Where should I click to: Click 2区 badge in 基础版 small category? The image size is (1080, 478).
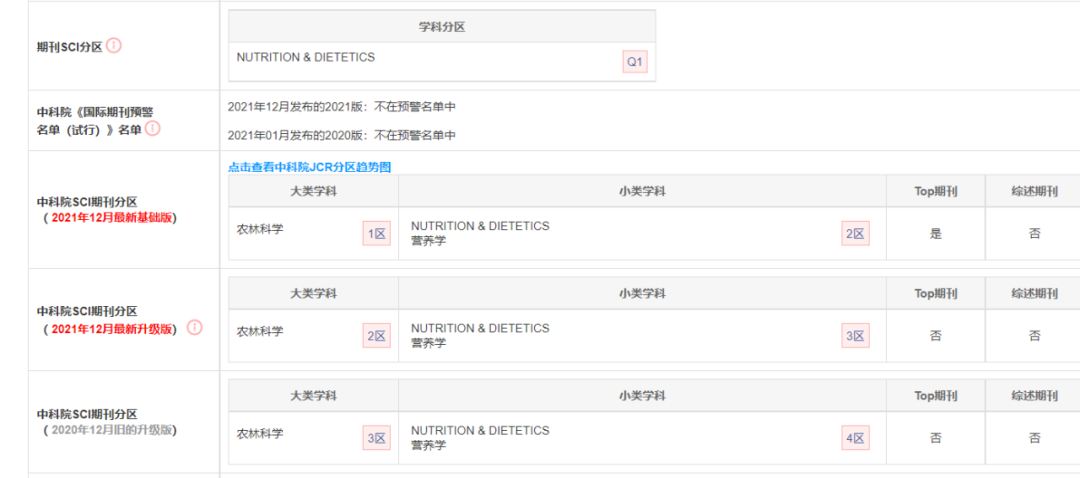[x=855, y=234]
